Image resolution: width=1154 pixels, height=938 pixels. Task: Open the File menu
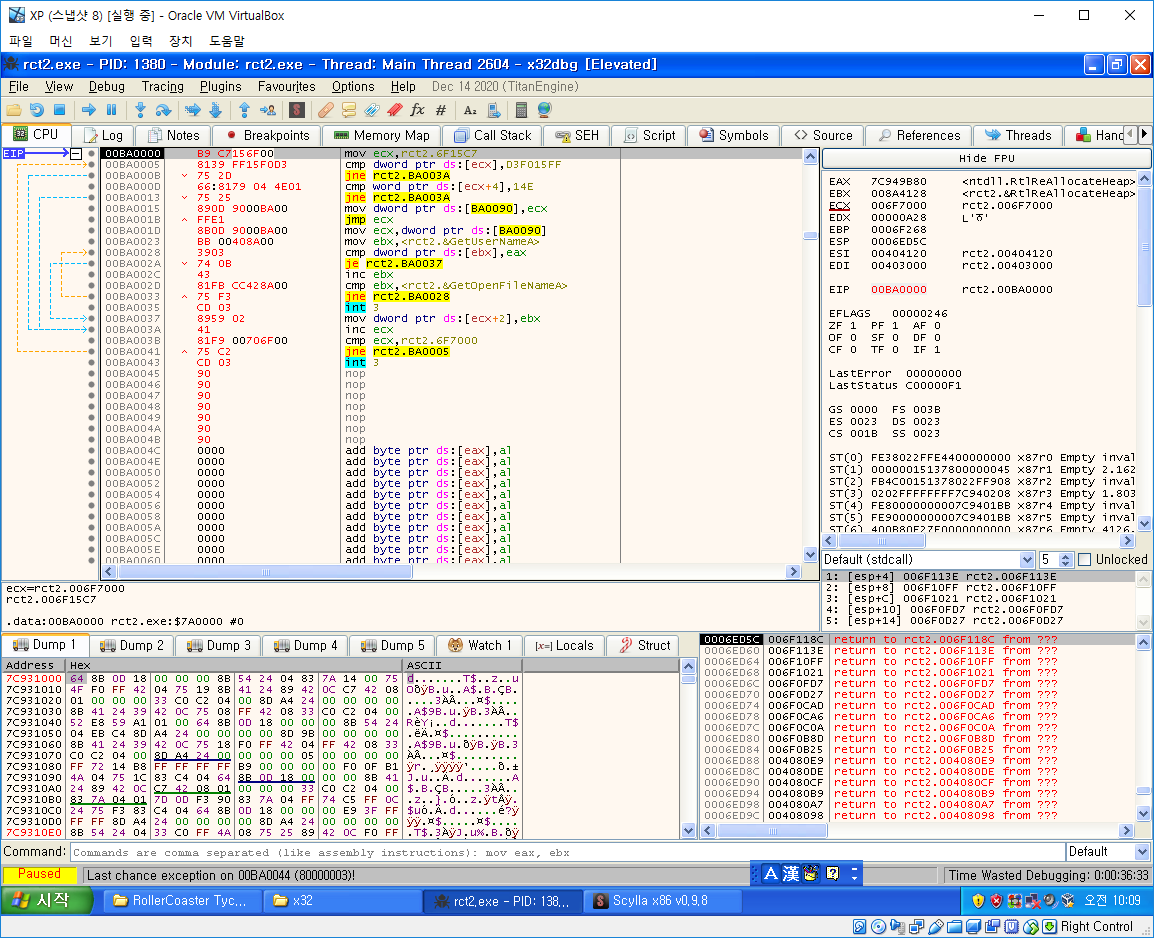click(18, 87)
